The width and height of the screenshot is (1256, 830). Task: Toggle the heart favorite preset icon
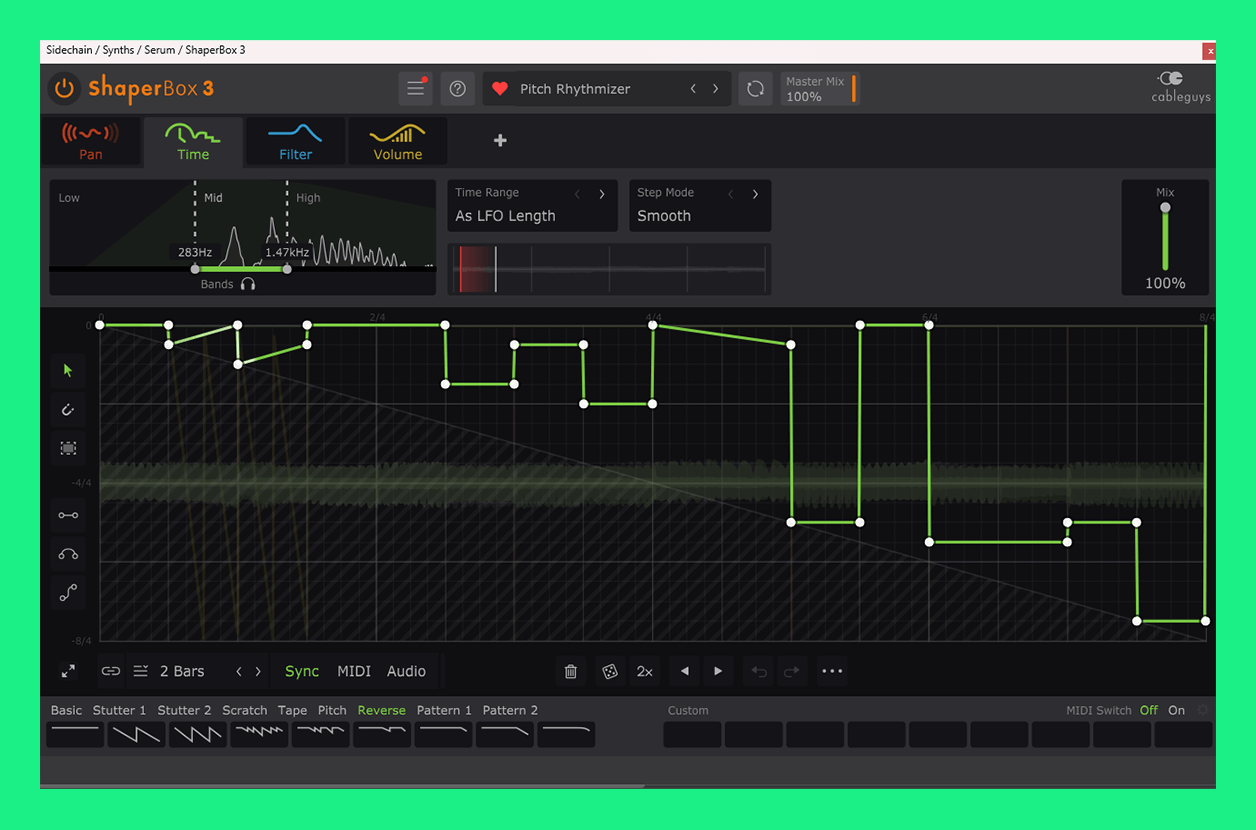click(500, 89)
